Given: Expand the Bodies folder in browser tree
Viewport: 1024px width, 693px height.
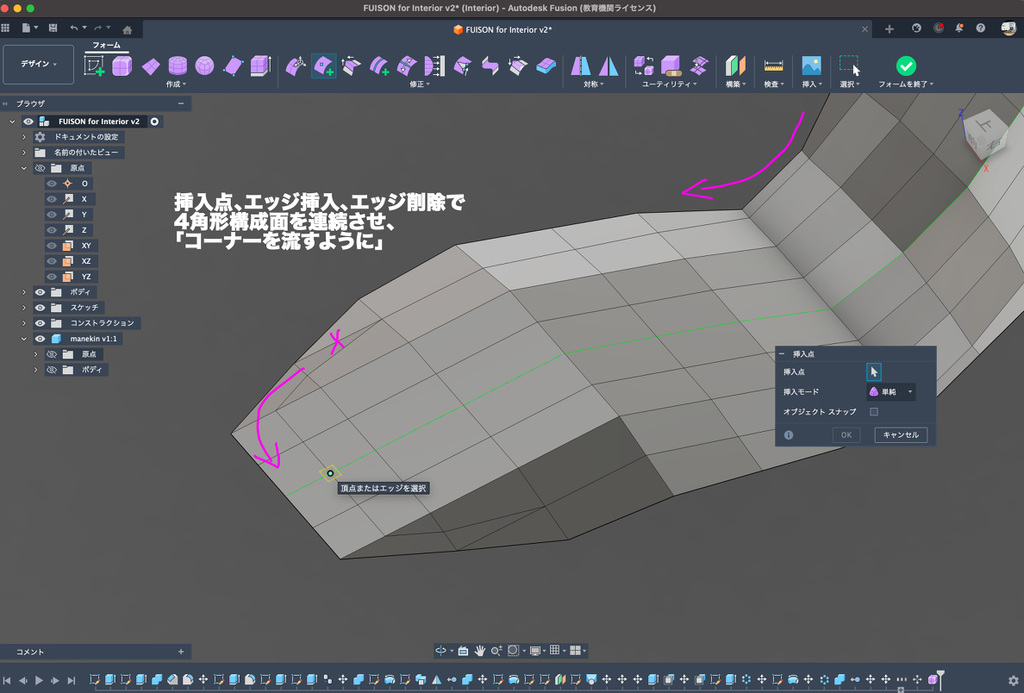Looking at the screenshot, I should pyautogui.click(x=25, y=292).
